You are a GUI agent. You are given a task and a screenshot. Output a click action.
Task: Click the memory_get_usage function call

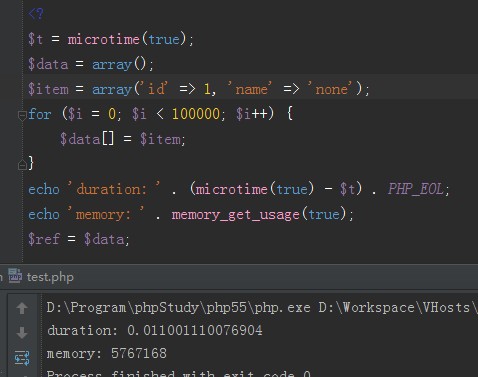(x=235, y=214)
